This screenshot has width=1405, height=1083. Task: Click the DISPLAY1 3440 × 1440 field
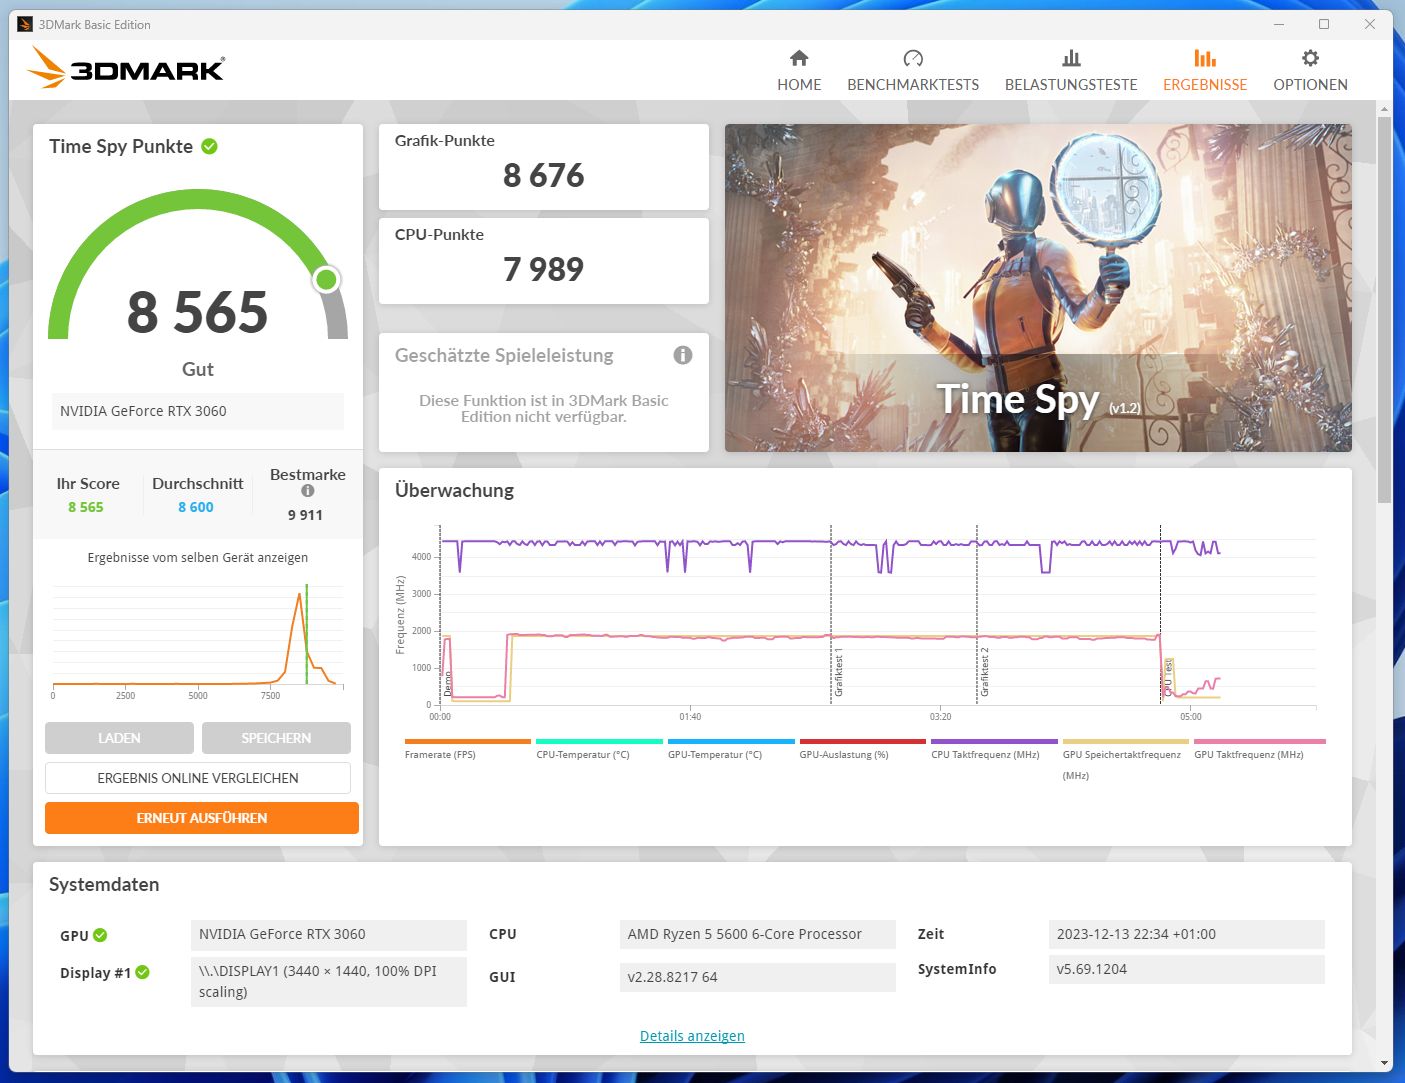pos(328,981)
